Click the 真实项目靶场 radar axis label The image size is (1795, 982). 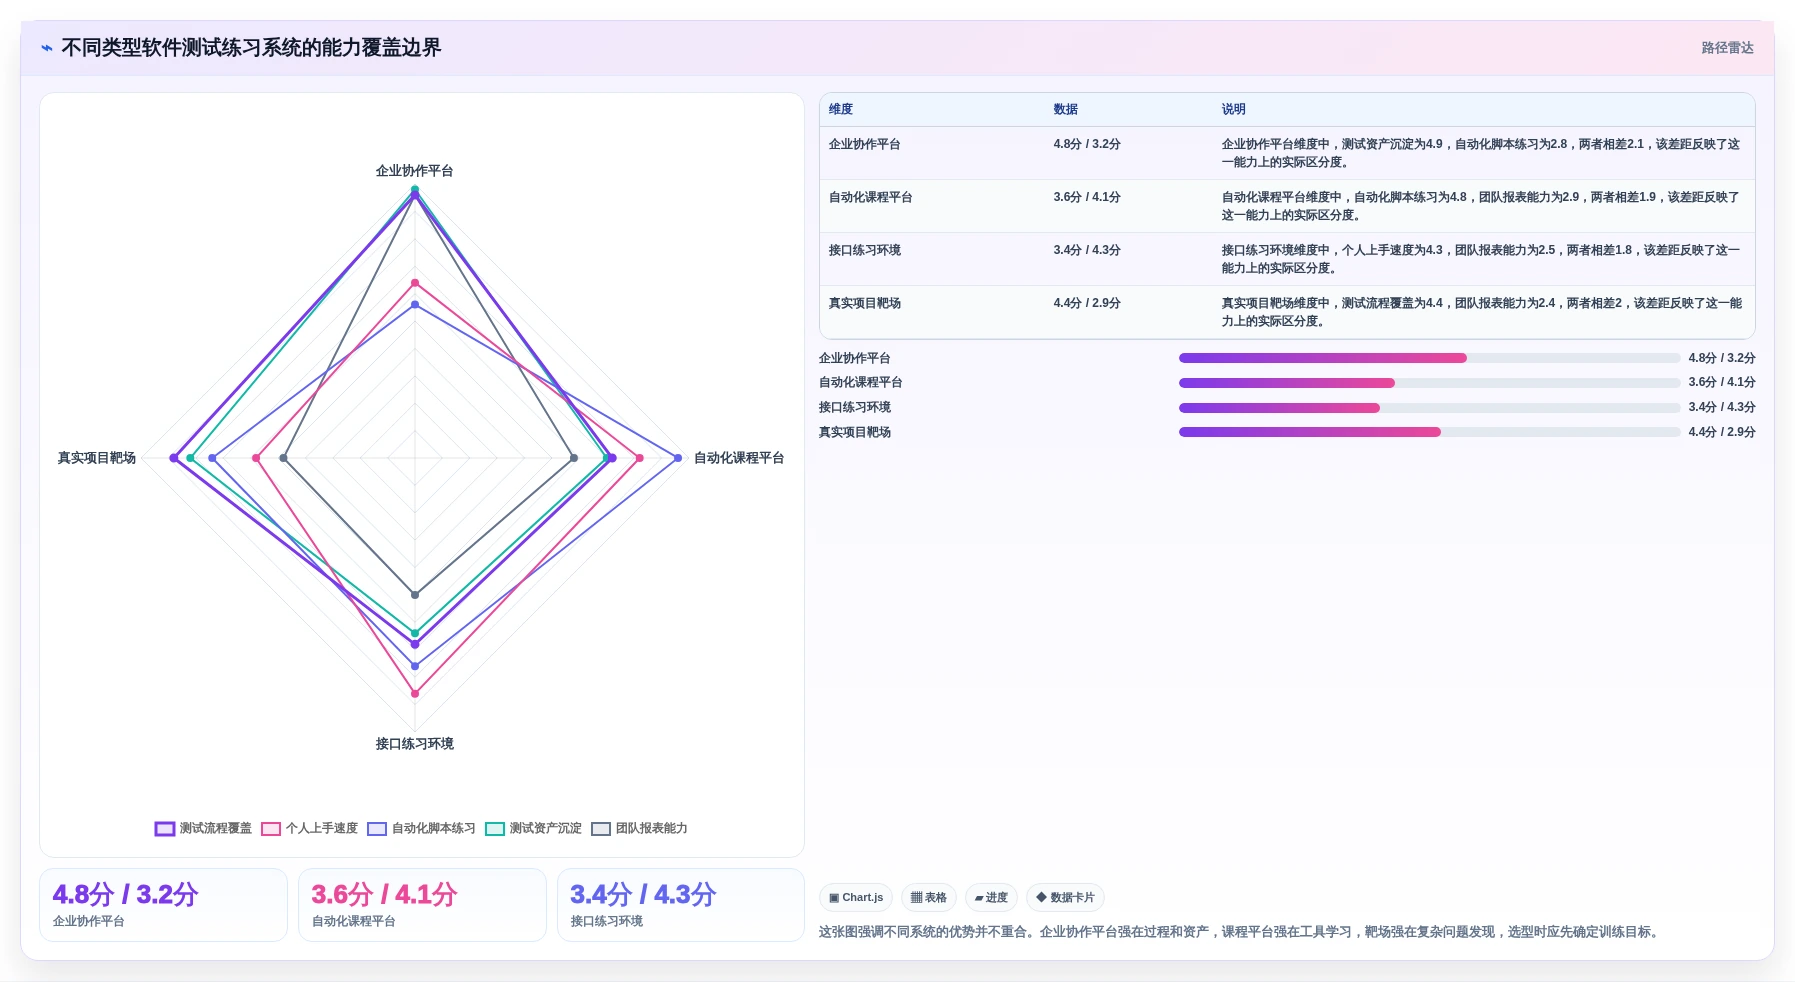[x=97, y=458]
